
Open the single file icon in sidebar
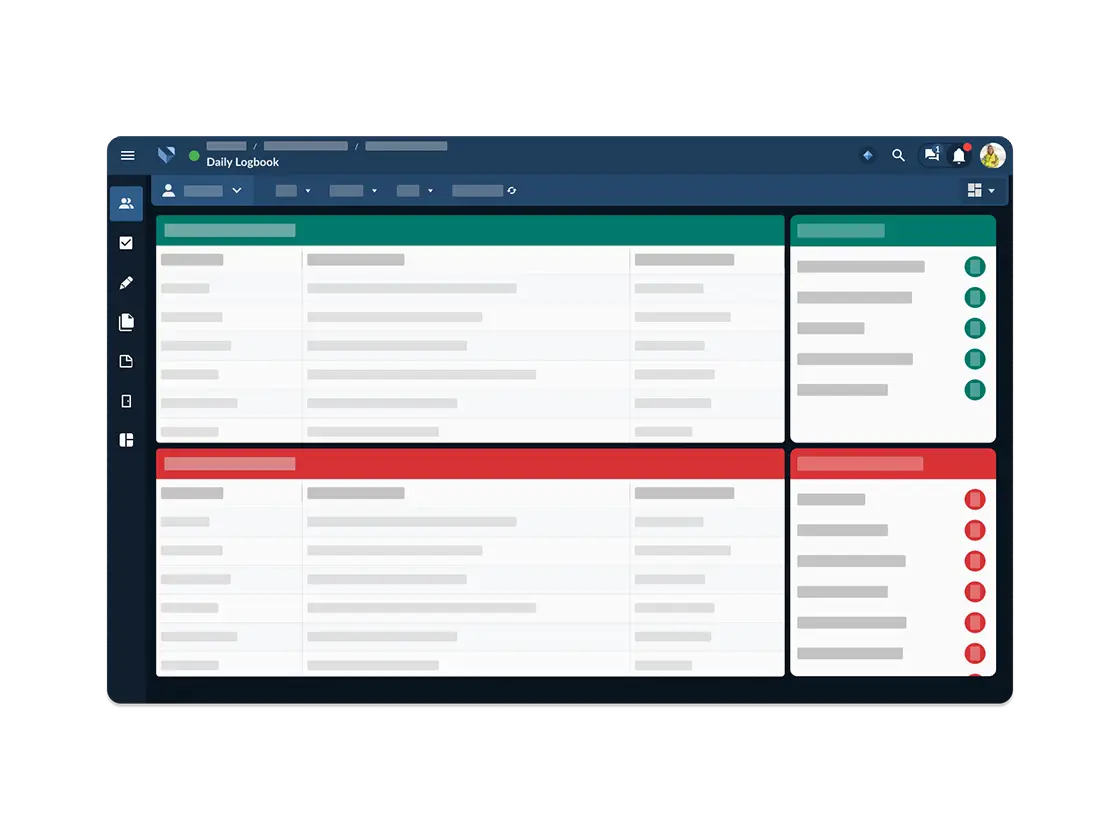click(x=126, y=361)
